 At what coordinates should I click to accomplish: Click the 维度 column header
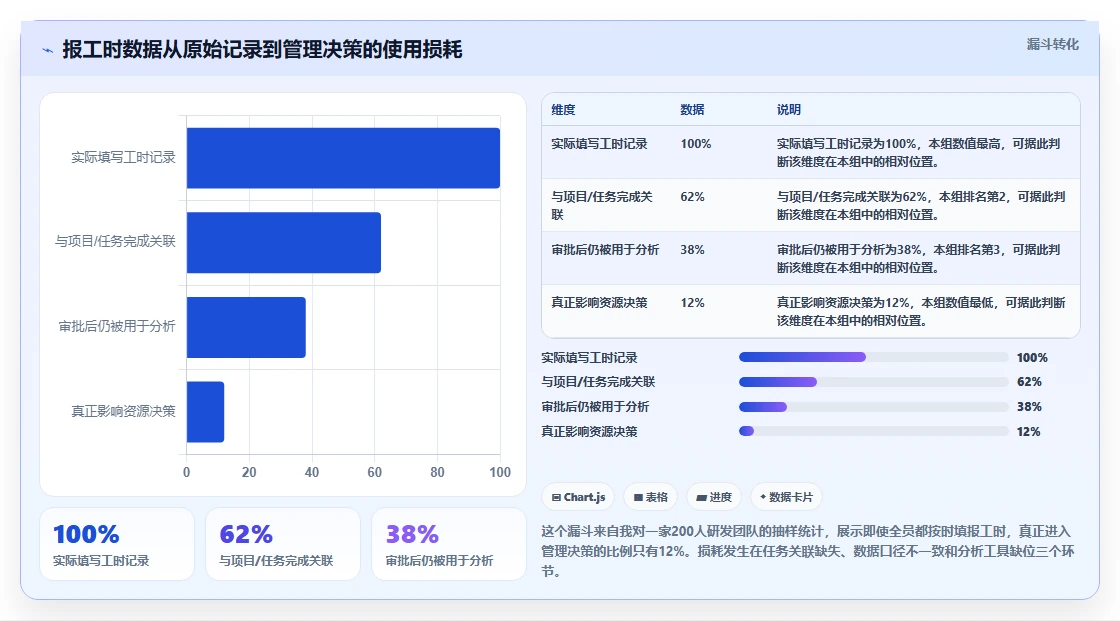(563, 109)
